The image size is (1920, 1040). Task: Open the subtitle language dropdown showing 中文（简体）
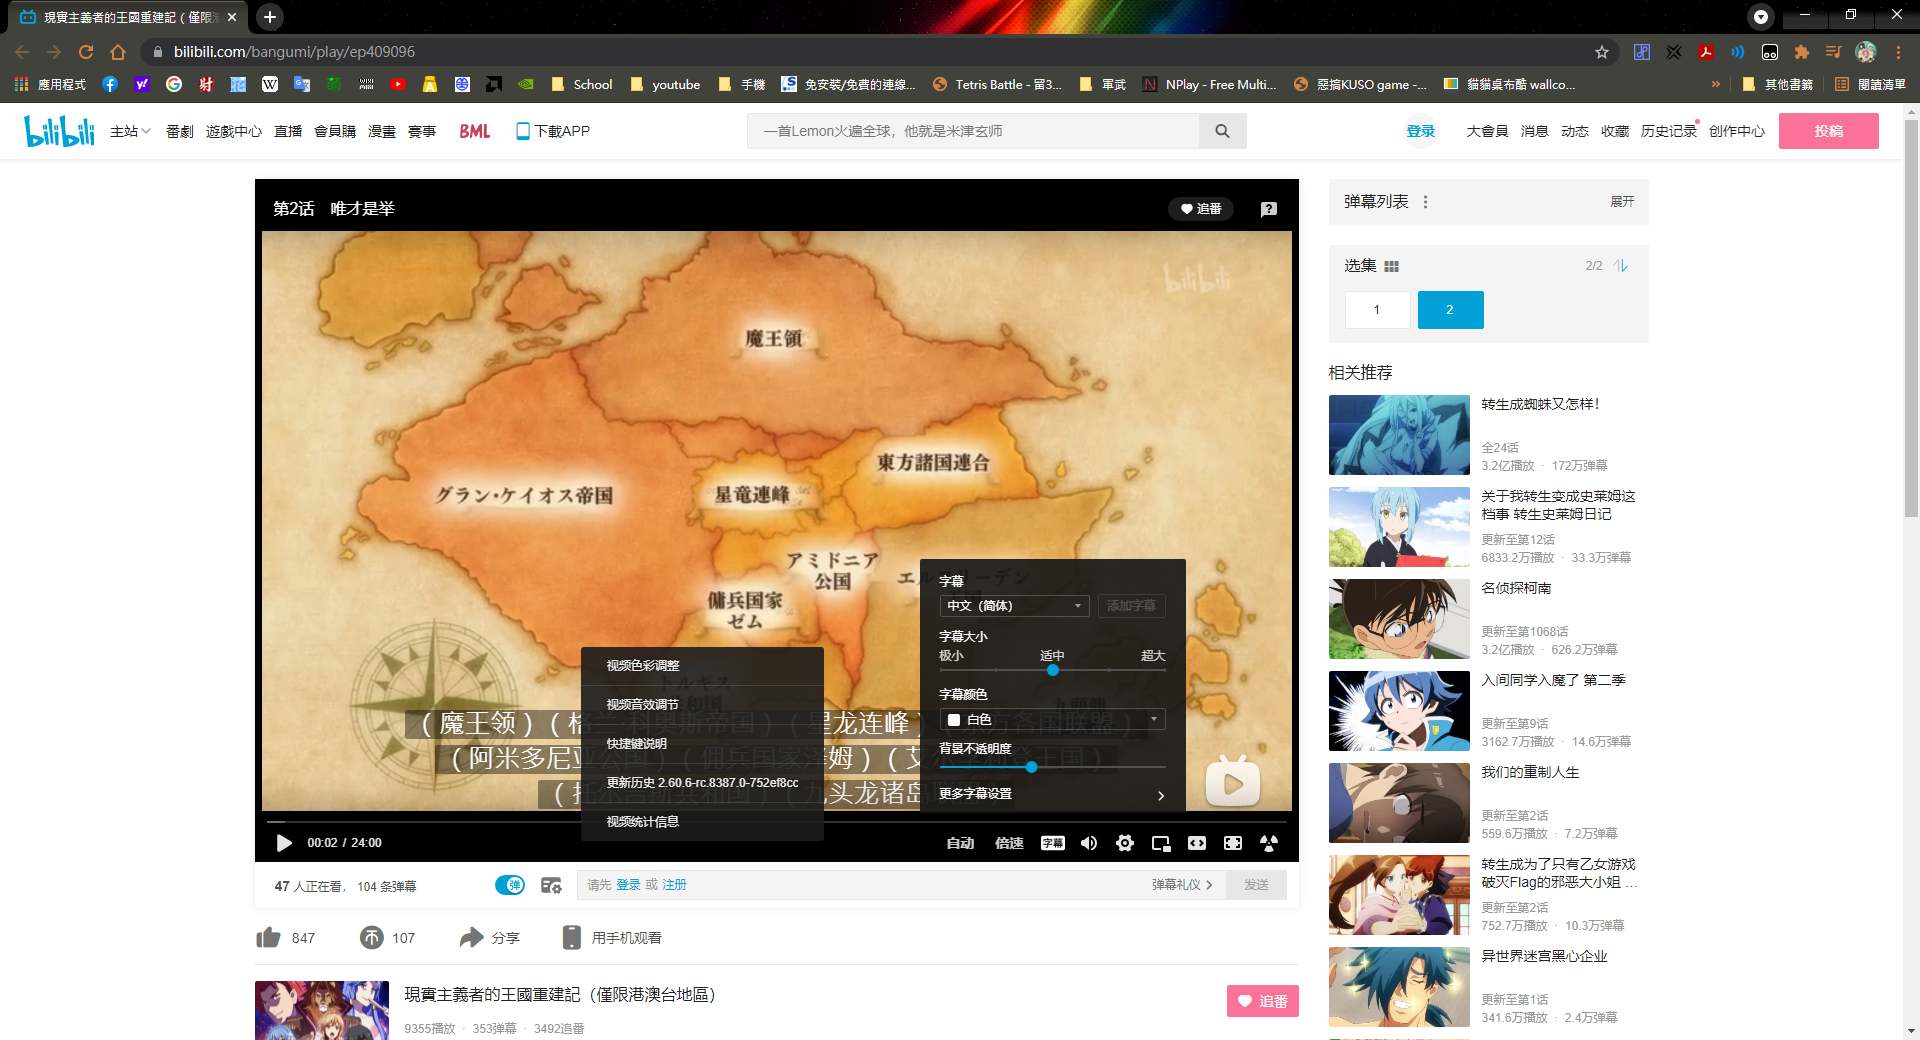[x=1013, y=605]
